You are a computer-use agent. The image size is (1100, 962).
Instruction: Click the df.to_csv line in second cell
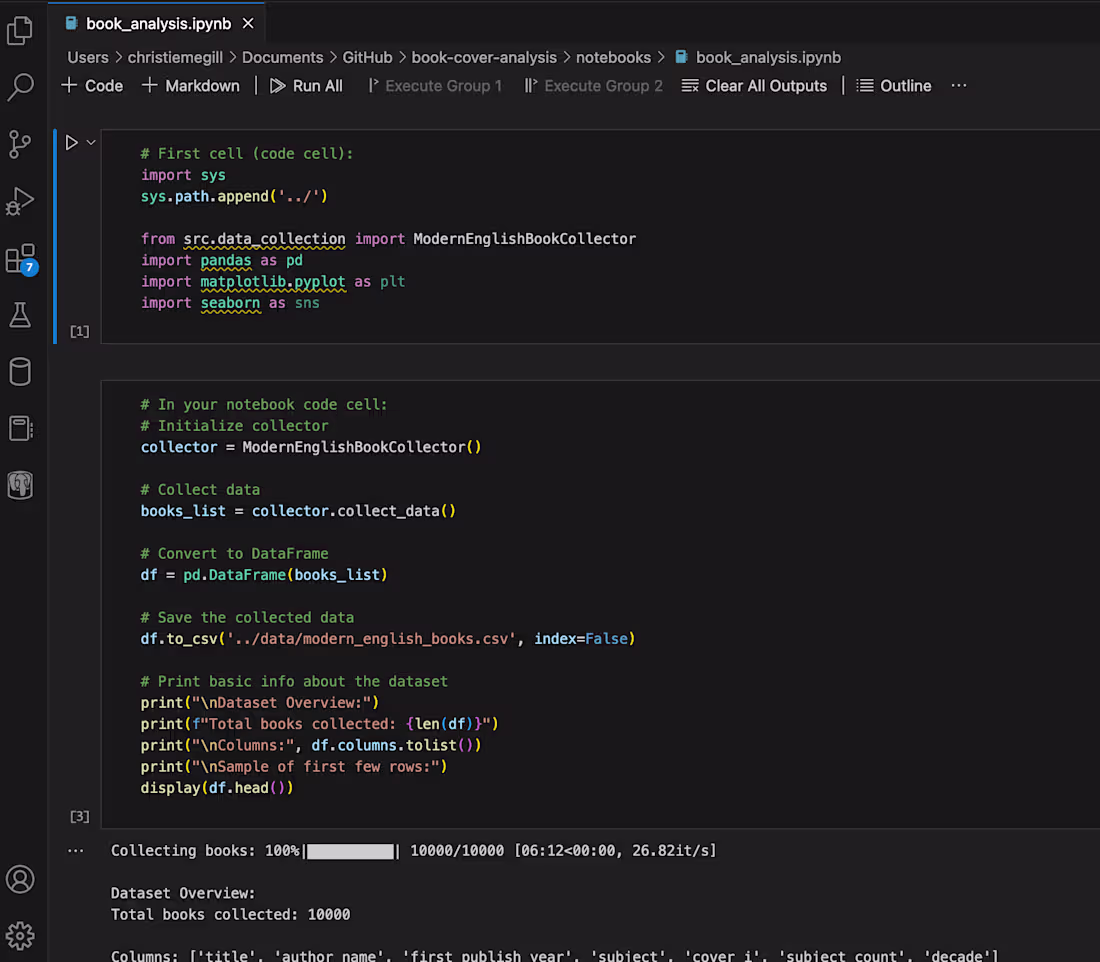388,639
